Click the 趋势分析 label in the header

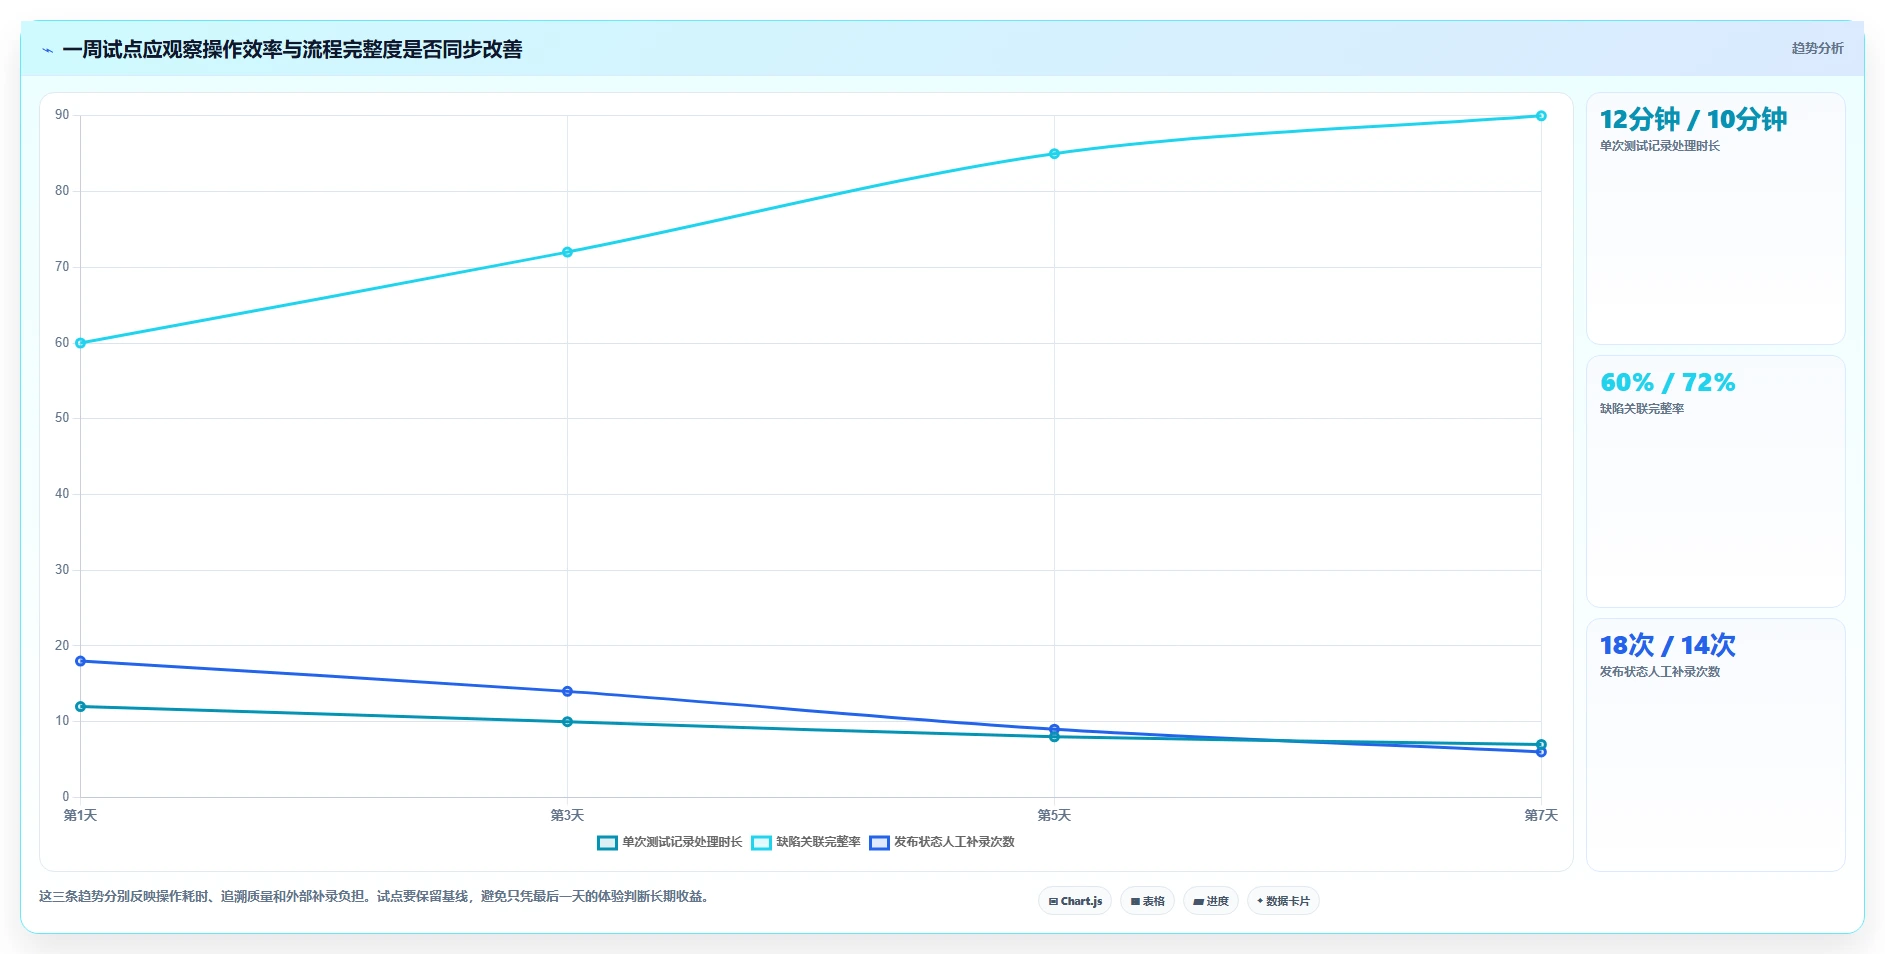(x=1817, y=48)
